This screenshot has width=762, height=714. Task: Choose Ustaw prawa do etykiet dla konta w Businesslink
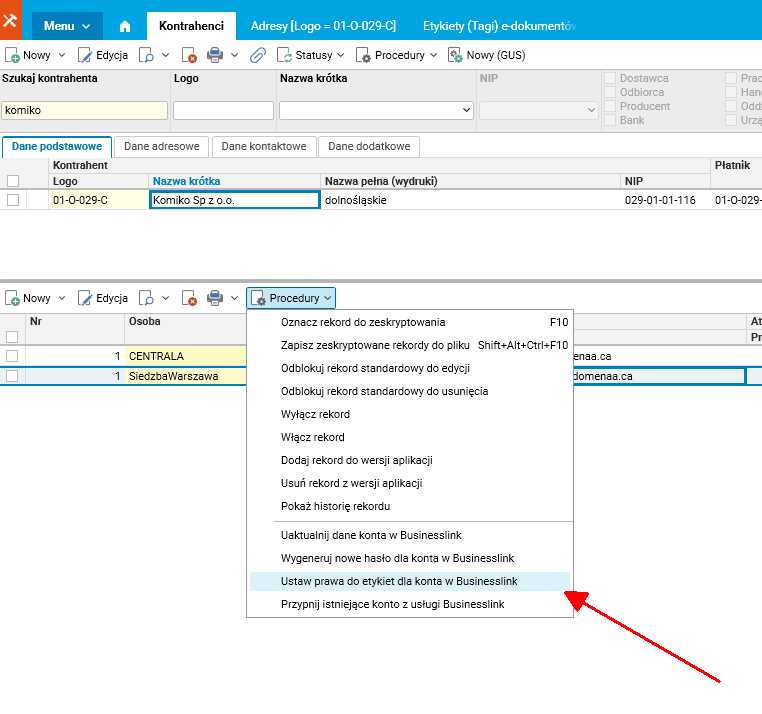click(x=410, y=581)
